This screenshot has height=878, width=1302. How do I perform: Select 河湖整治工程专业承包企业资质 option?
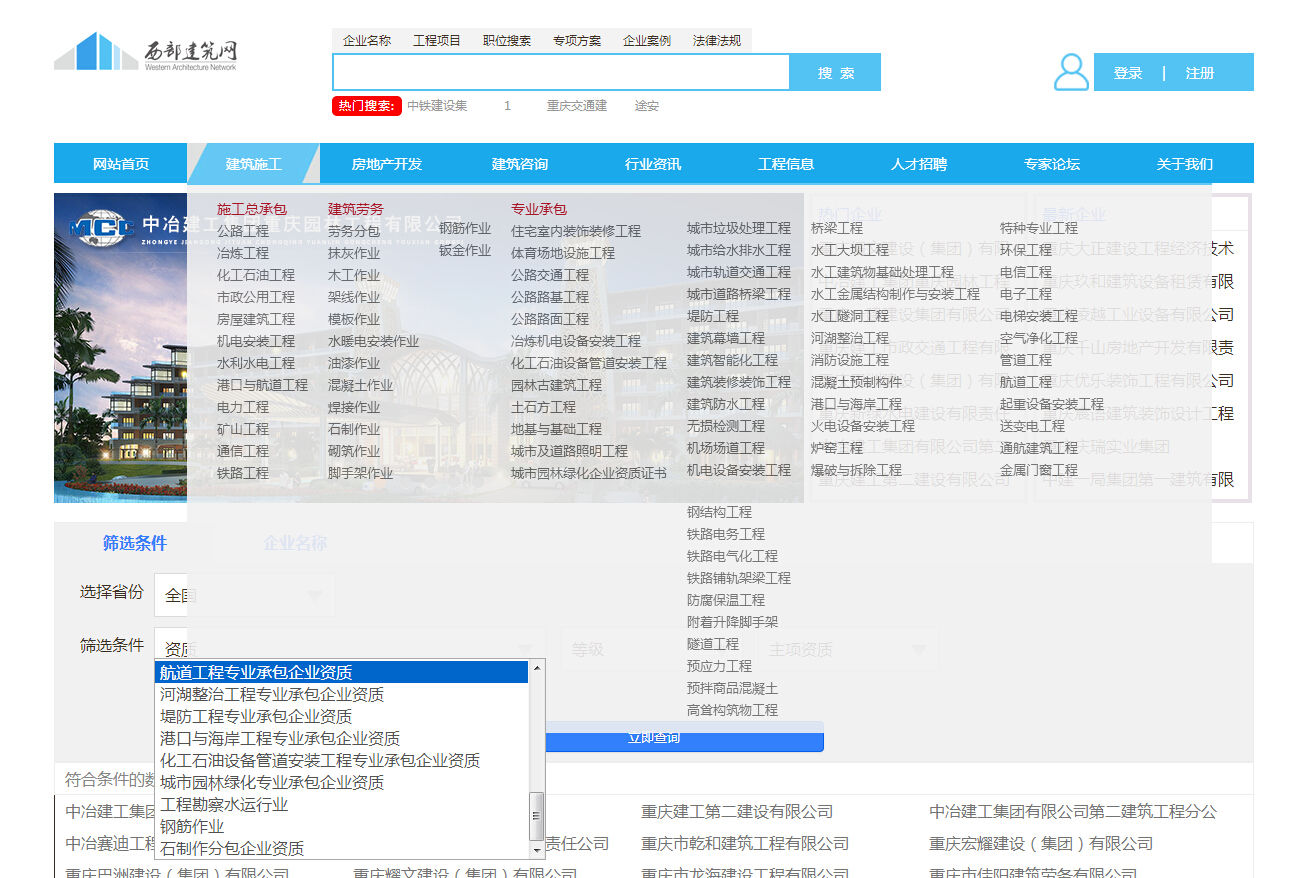(x=342, y=694)
